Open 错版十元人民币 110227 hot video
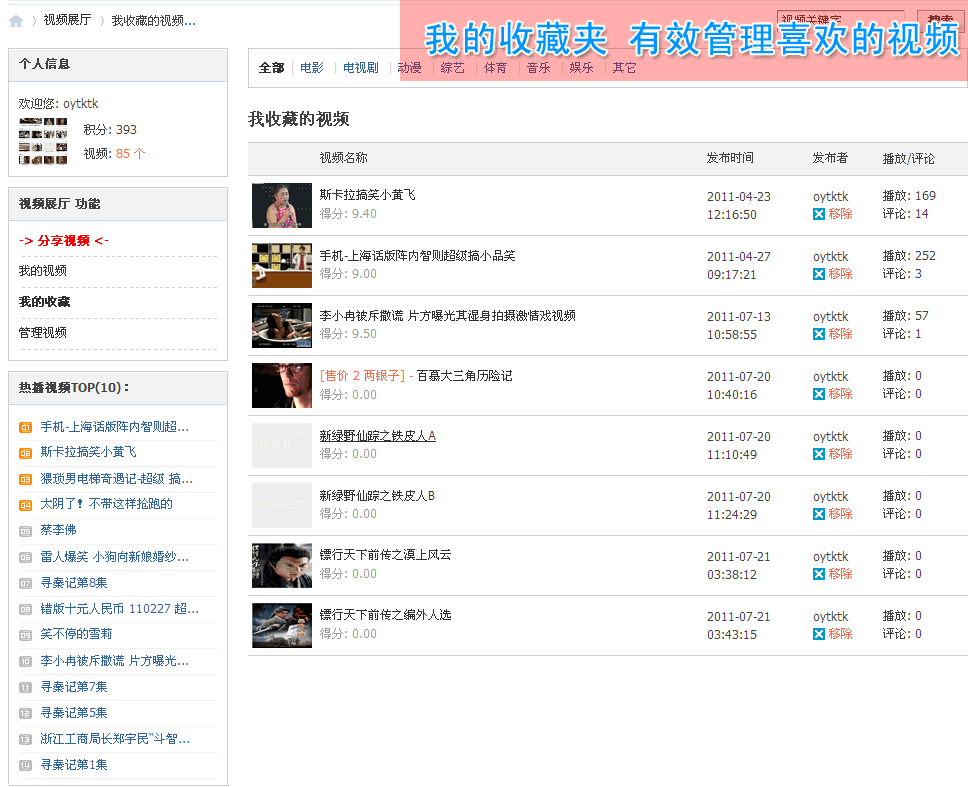The height and width of the screenshot is (787, 968). (x=120, y=609)
